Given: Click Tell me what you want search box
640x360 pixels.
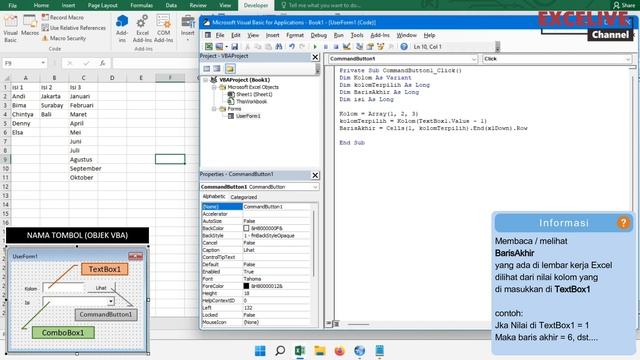Looking at the screenshot, I should (x=321, y=5).
